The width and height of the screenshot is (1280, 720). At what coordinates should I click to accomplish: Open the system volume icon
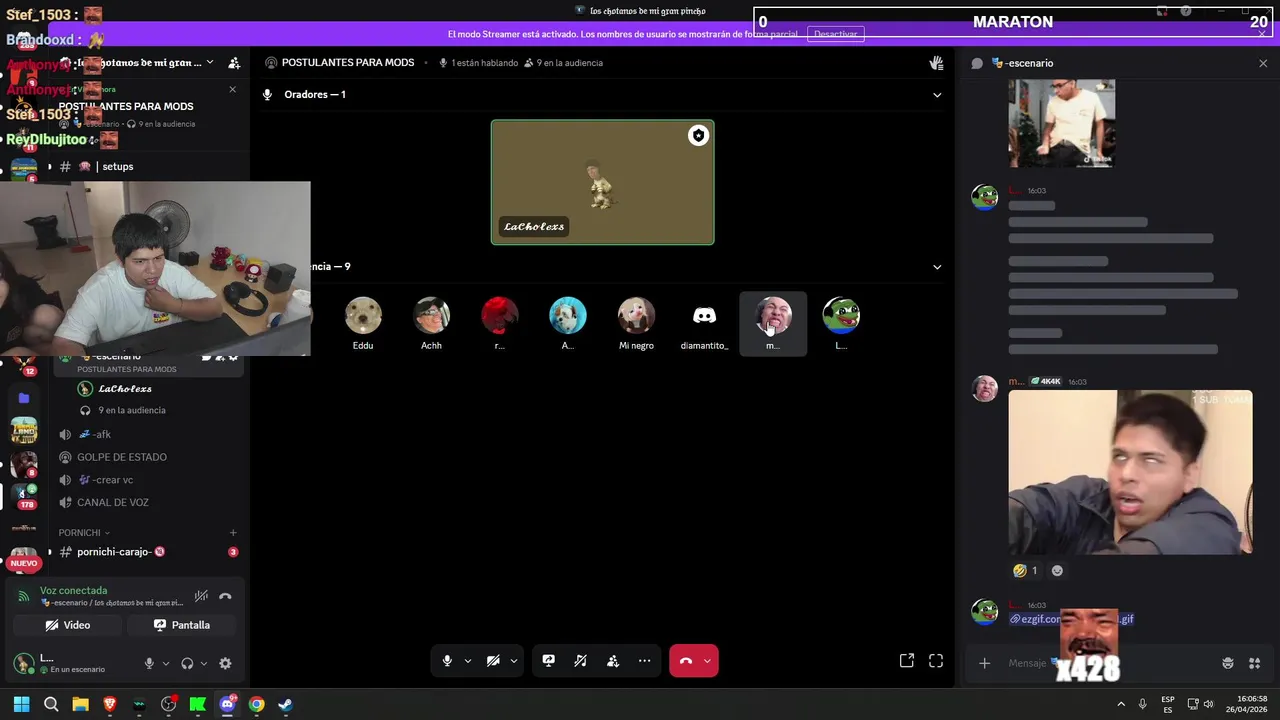1208,704
